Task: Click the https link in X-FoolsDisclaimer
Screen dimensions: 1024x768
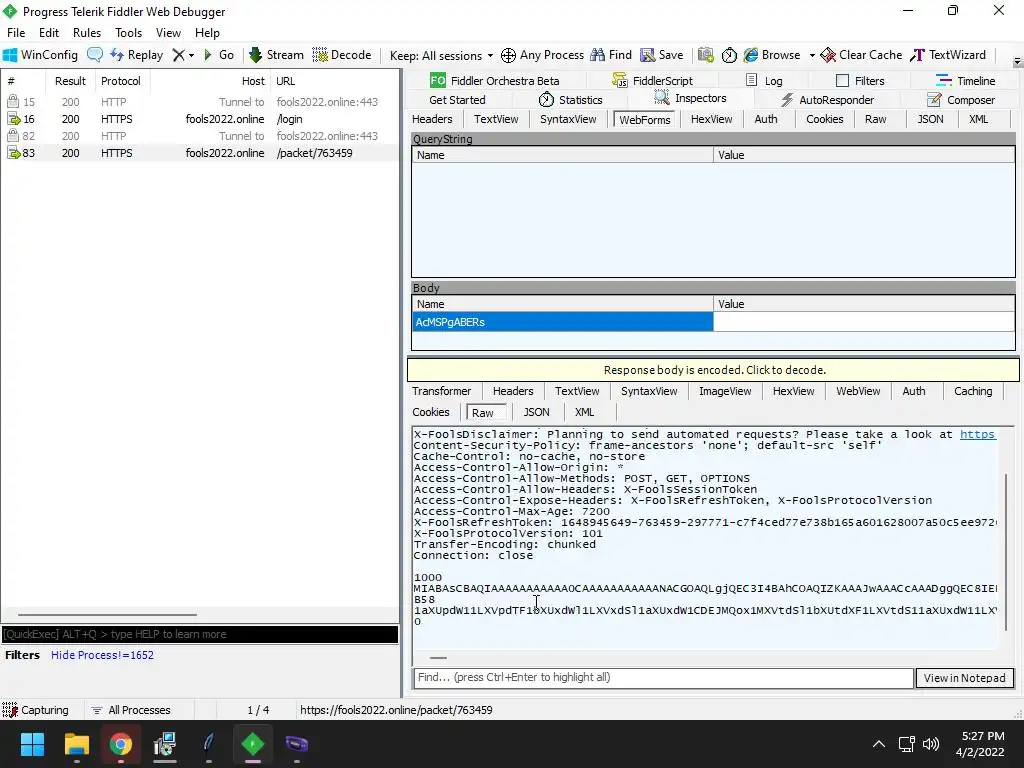Action: point(977,434)
